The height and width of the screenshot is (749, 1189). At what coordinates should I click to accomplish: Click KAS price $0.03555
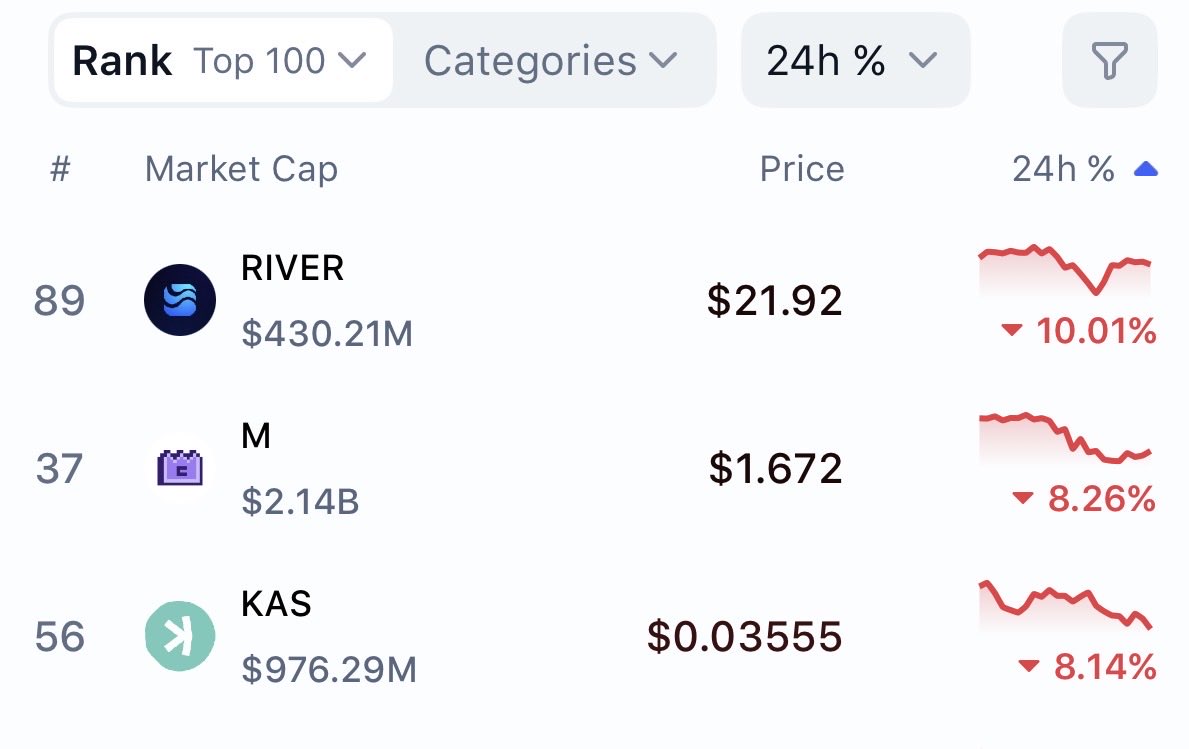744,636
